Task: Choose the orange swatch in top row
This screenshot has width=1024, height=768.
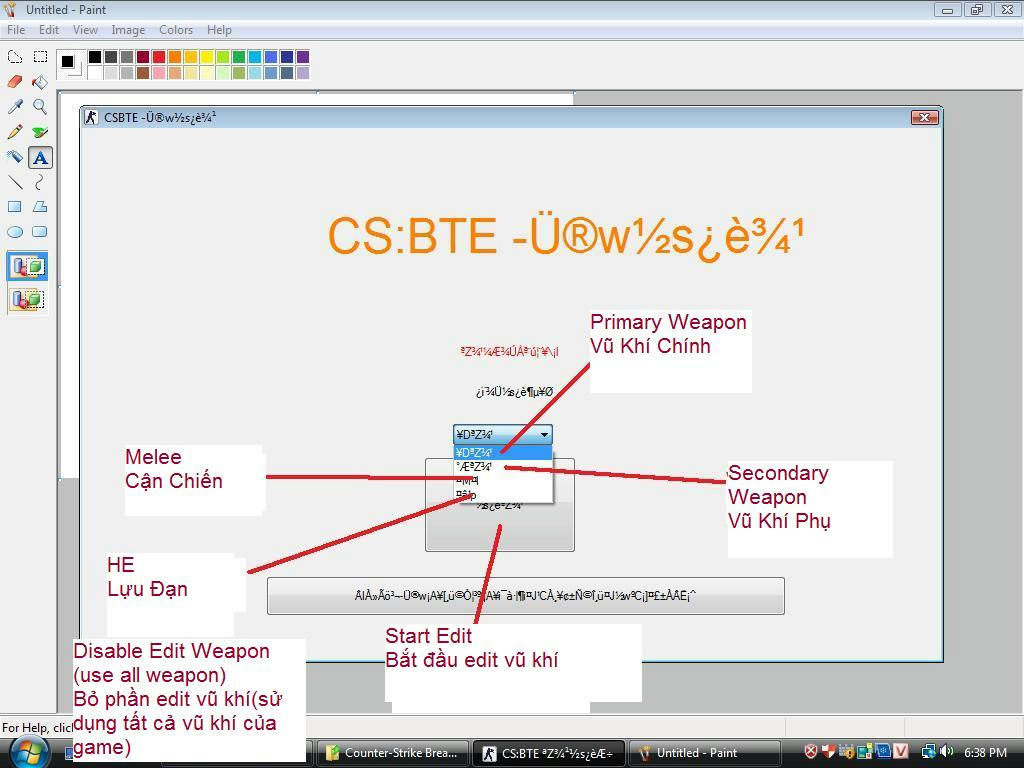Action: (x=175, y=57)
